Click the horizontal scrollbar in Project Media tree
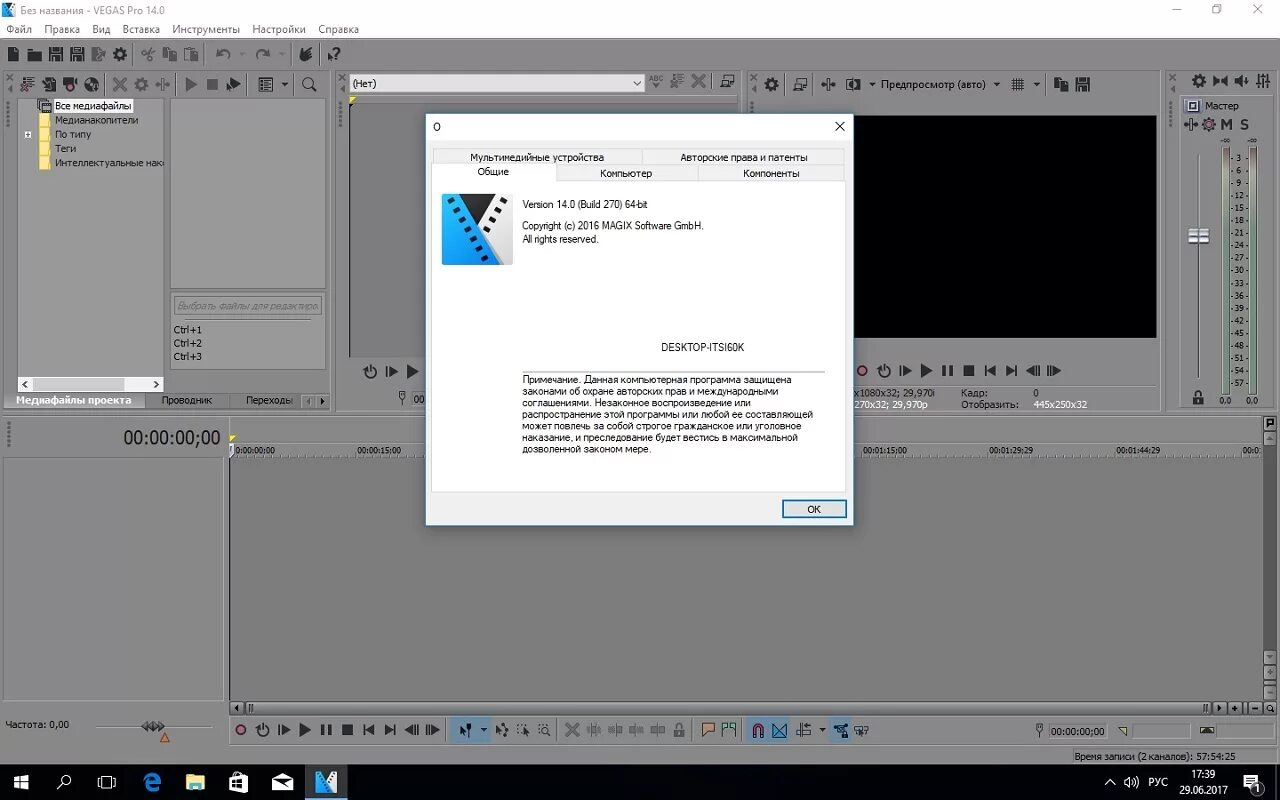 tap(90, 384)
